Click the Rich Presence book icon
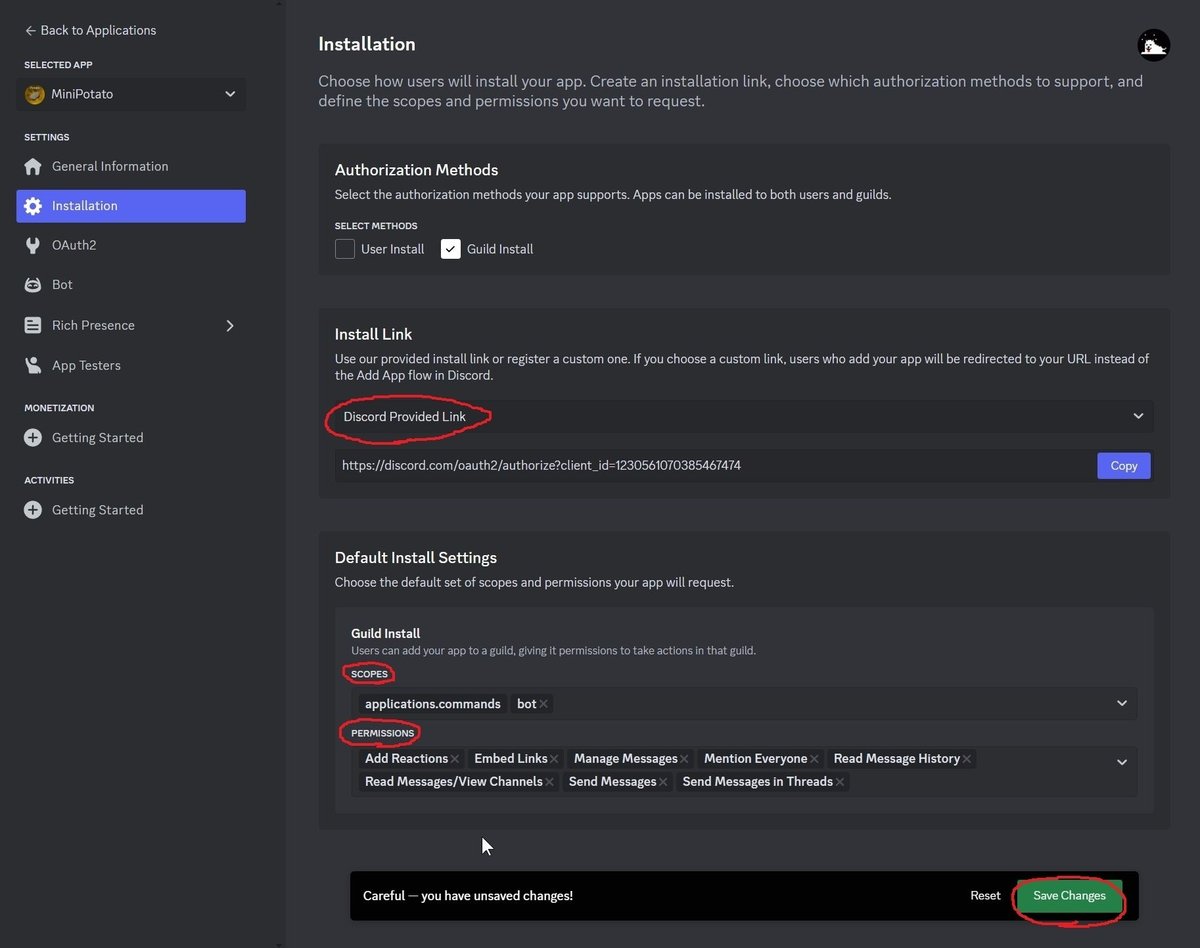 point(34,325)
